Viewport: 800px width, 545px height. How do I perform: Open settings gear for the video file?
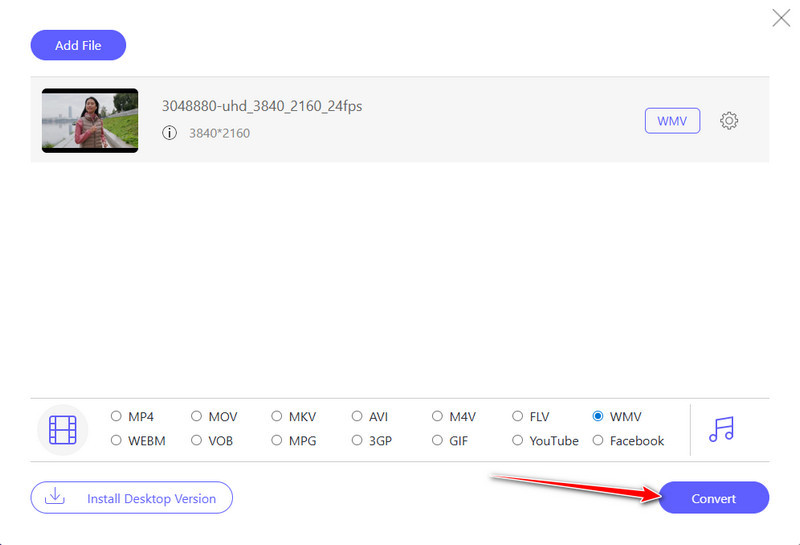[729, 121]
